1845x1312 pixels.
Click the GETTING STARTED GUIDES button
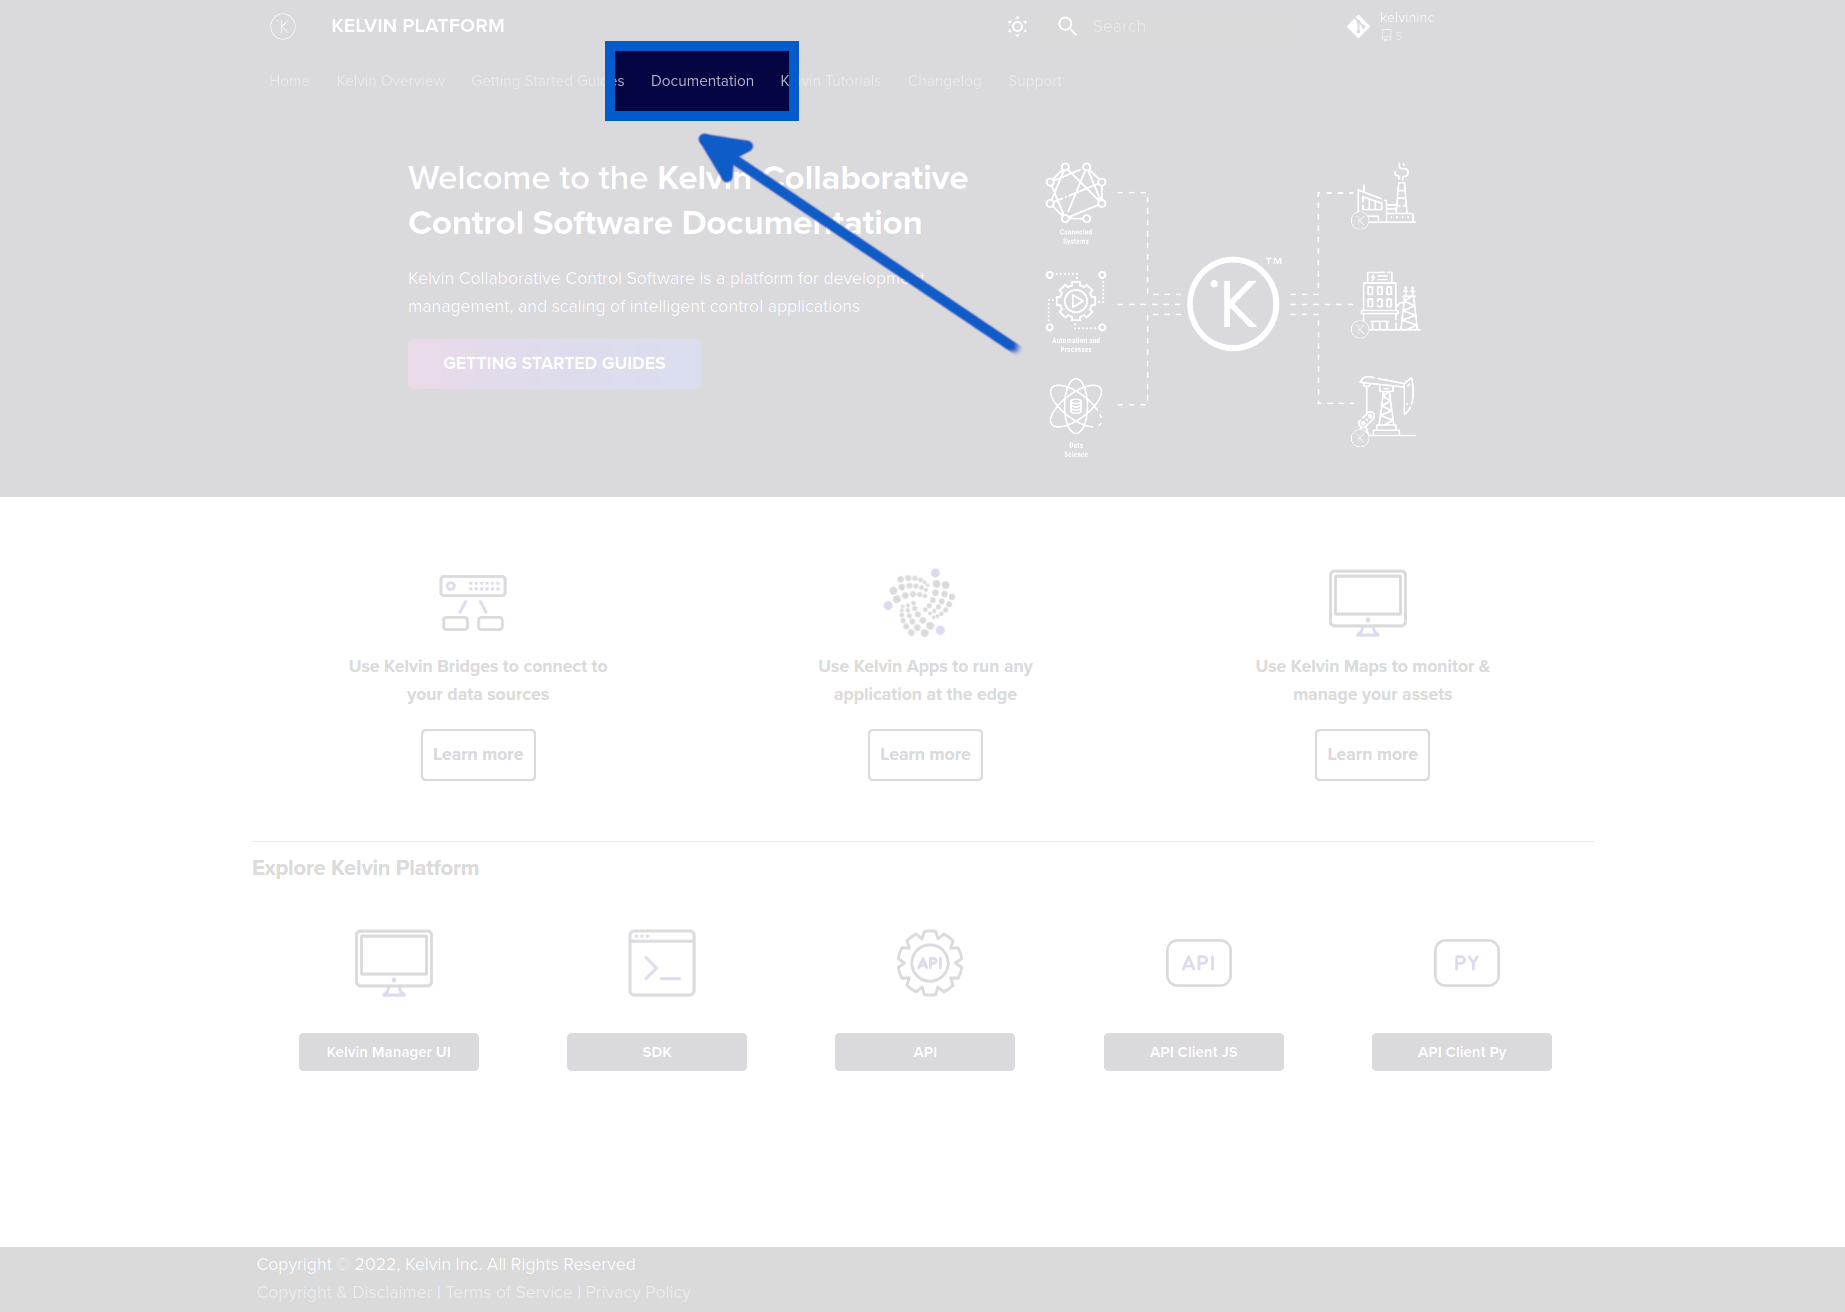pyautogui.click(x=554, y=363)
